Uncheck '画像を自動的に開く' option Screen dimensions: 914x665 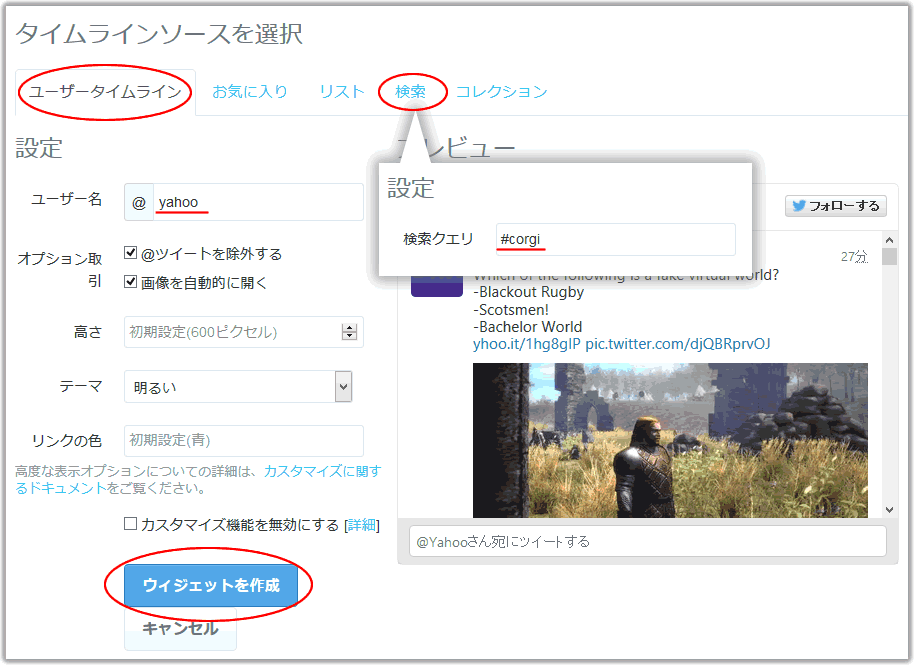131,282
